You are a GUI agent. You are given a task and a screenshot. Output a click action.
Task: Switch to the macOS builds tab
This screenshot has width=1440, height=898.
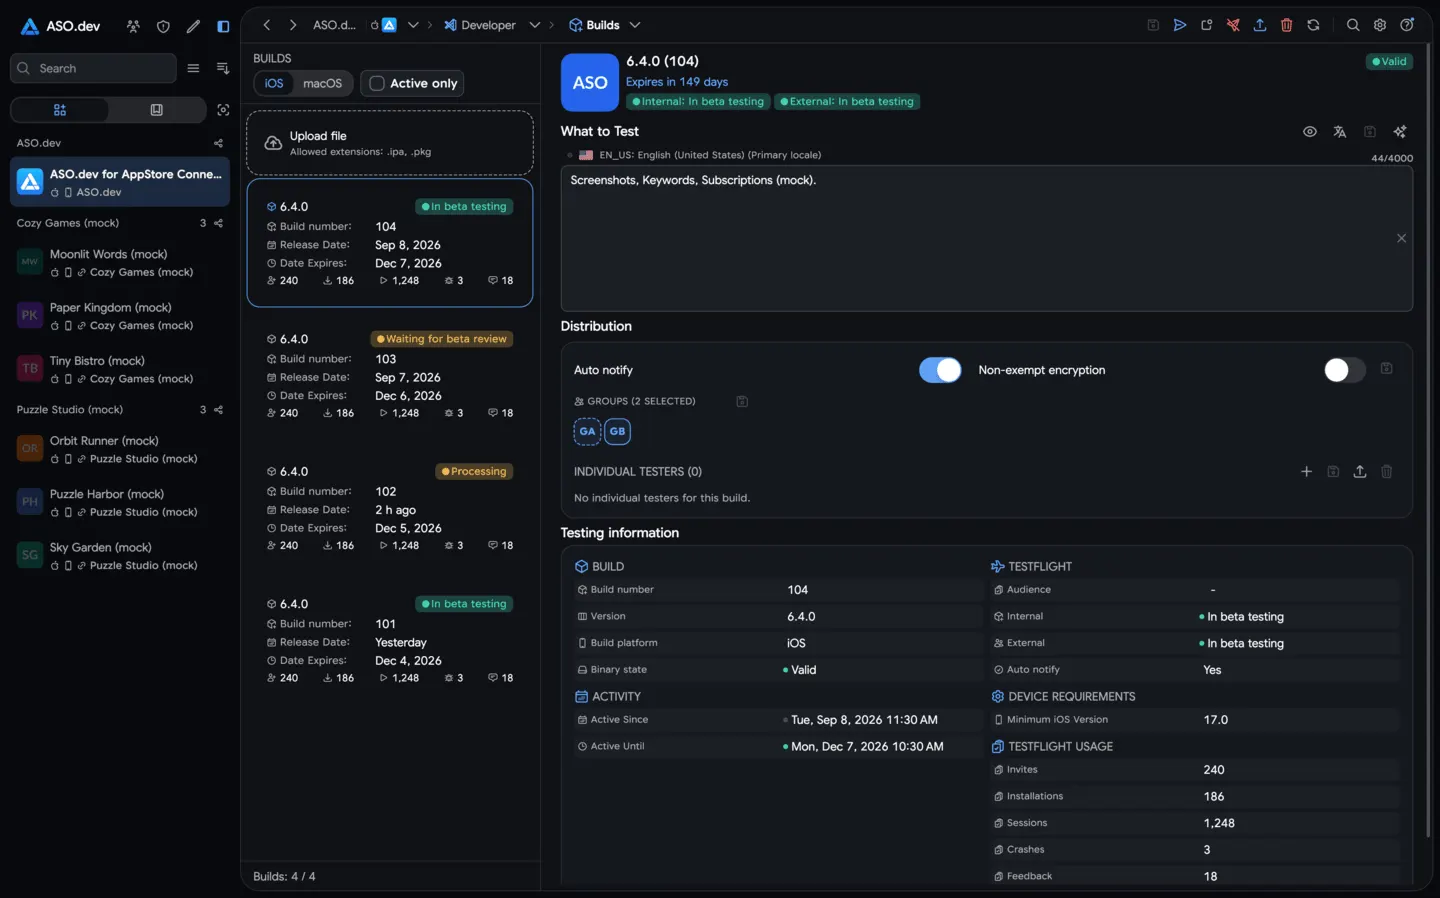[x=322, y=83]
